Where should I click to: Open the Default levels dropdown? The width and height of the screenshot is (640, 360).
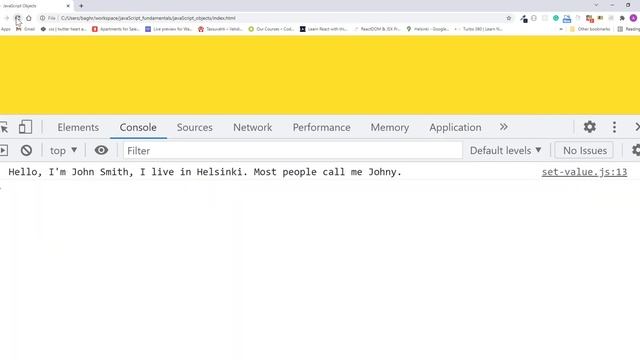[x=505, y=151]
